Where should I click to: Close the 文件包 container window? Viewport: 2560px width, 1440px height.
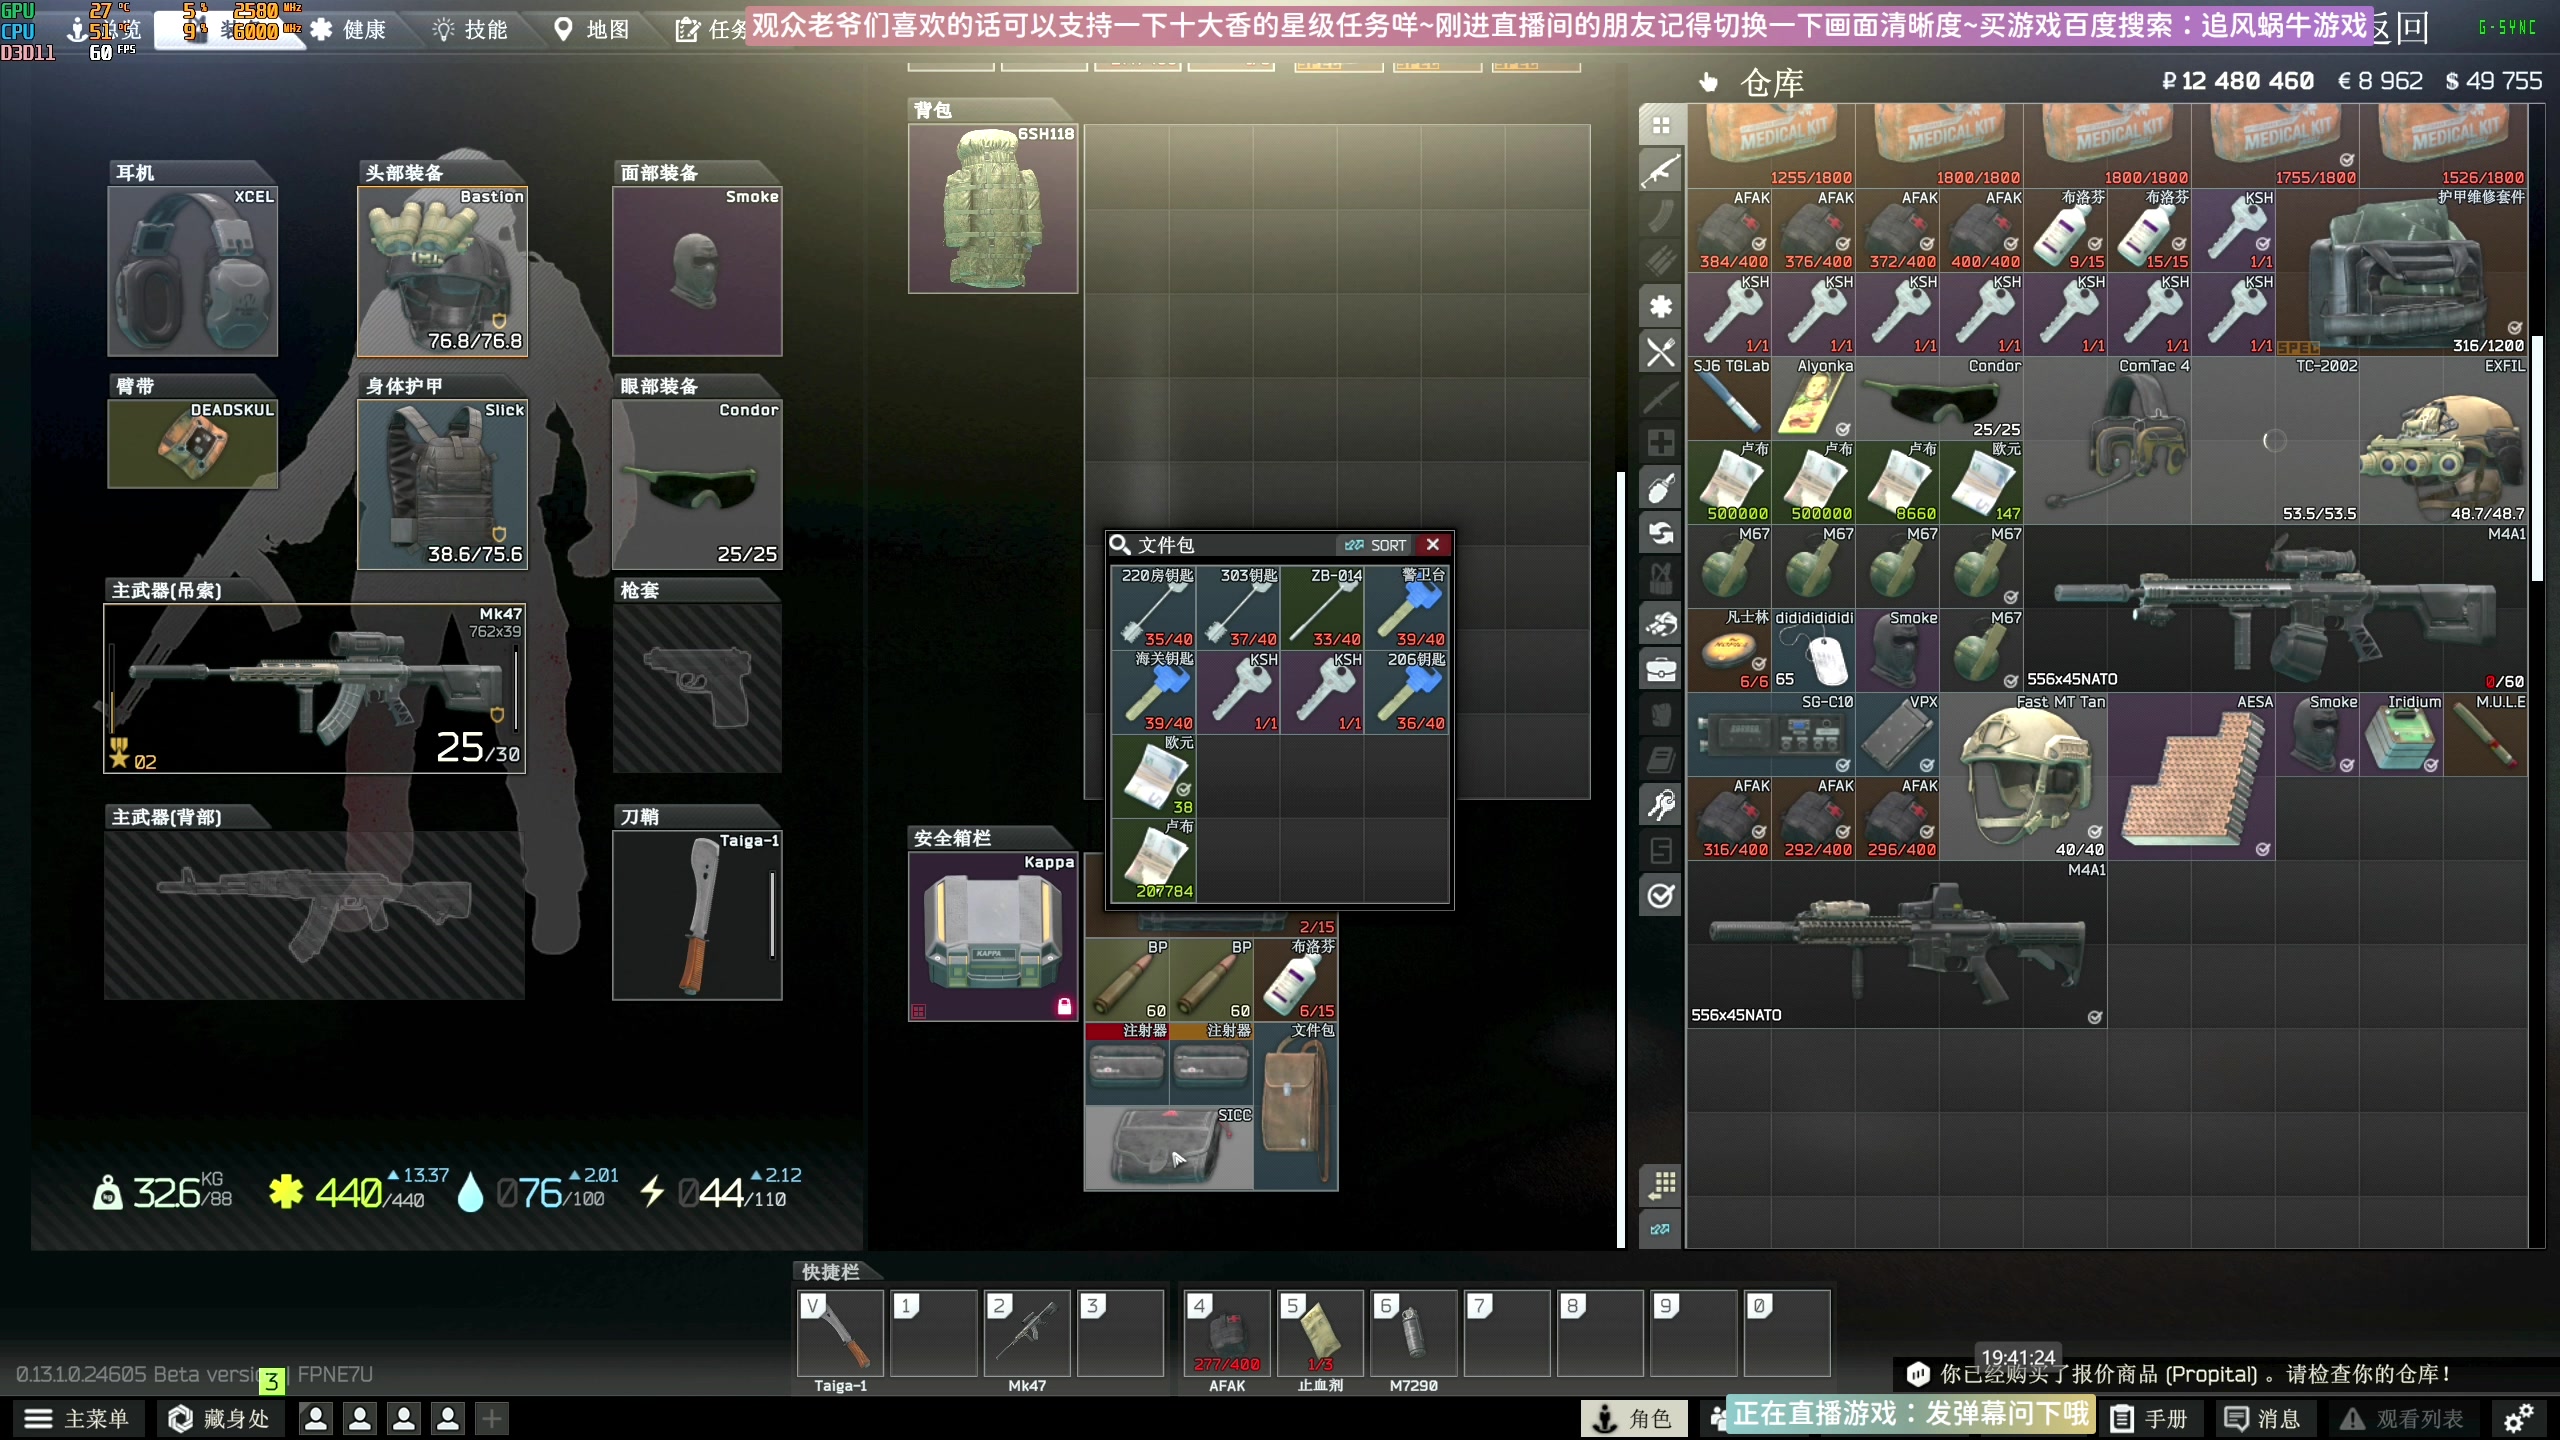(x=1433, y=545)
